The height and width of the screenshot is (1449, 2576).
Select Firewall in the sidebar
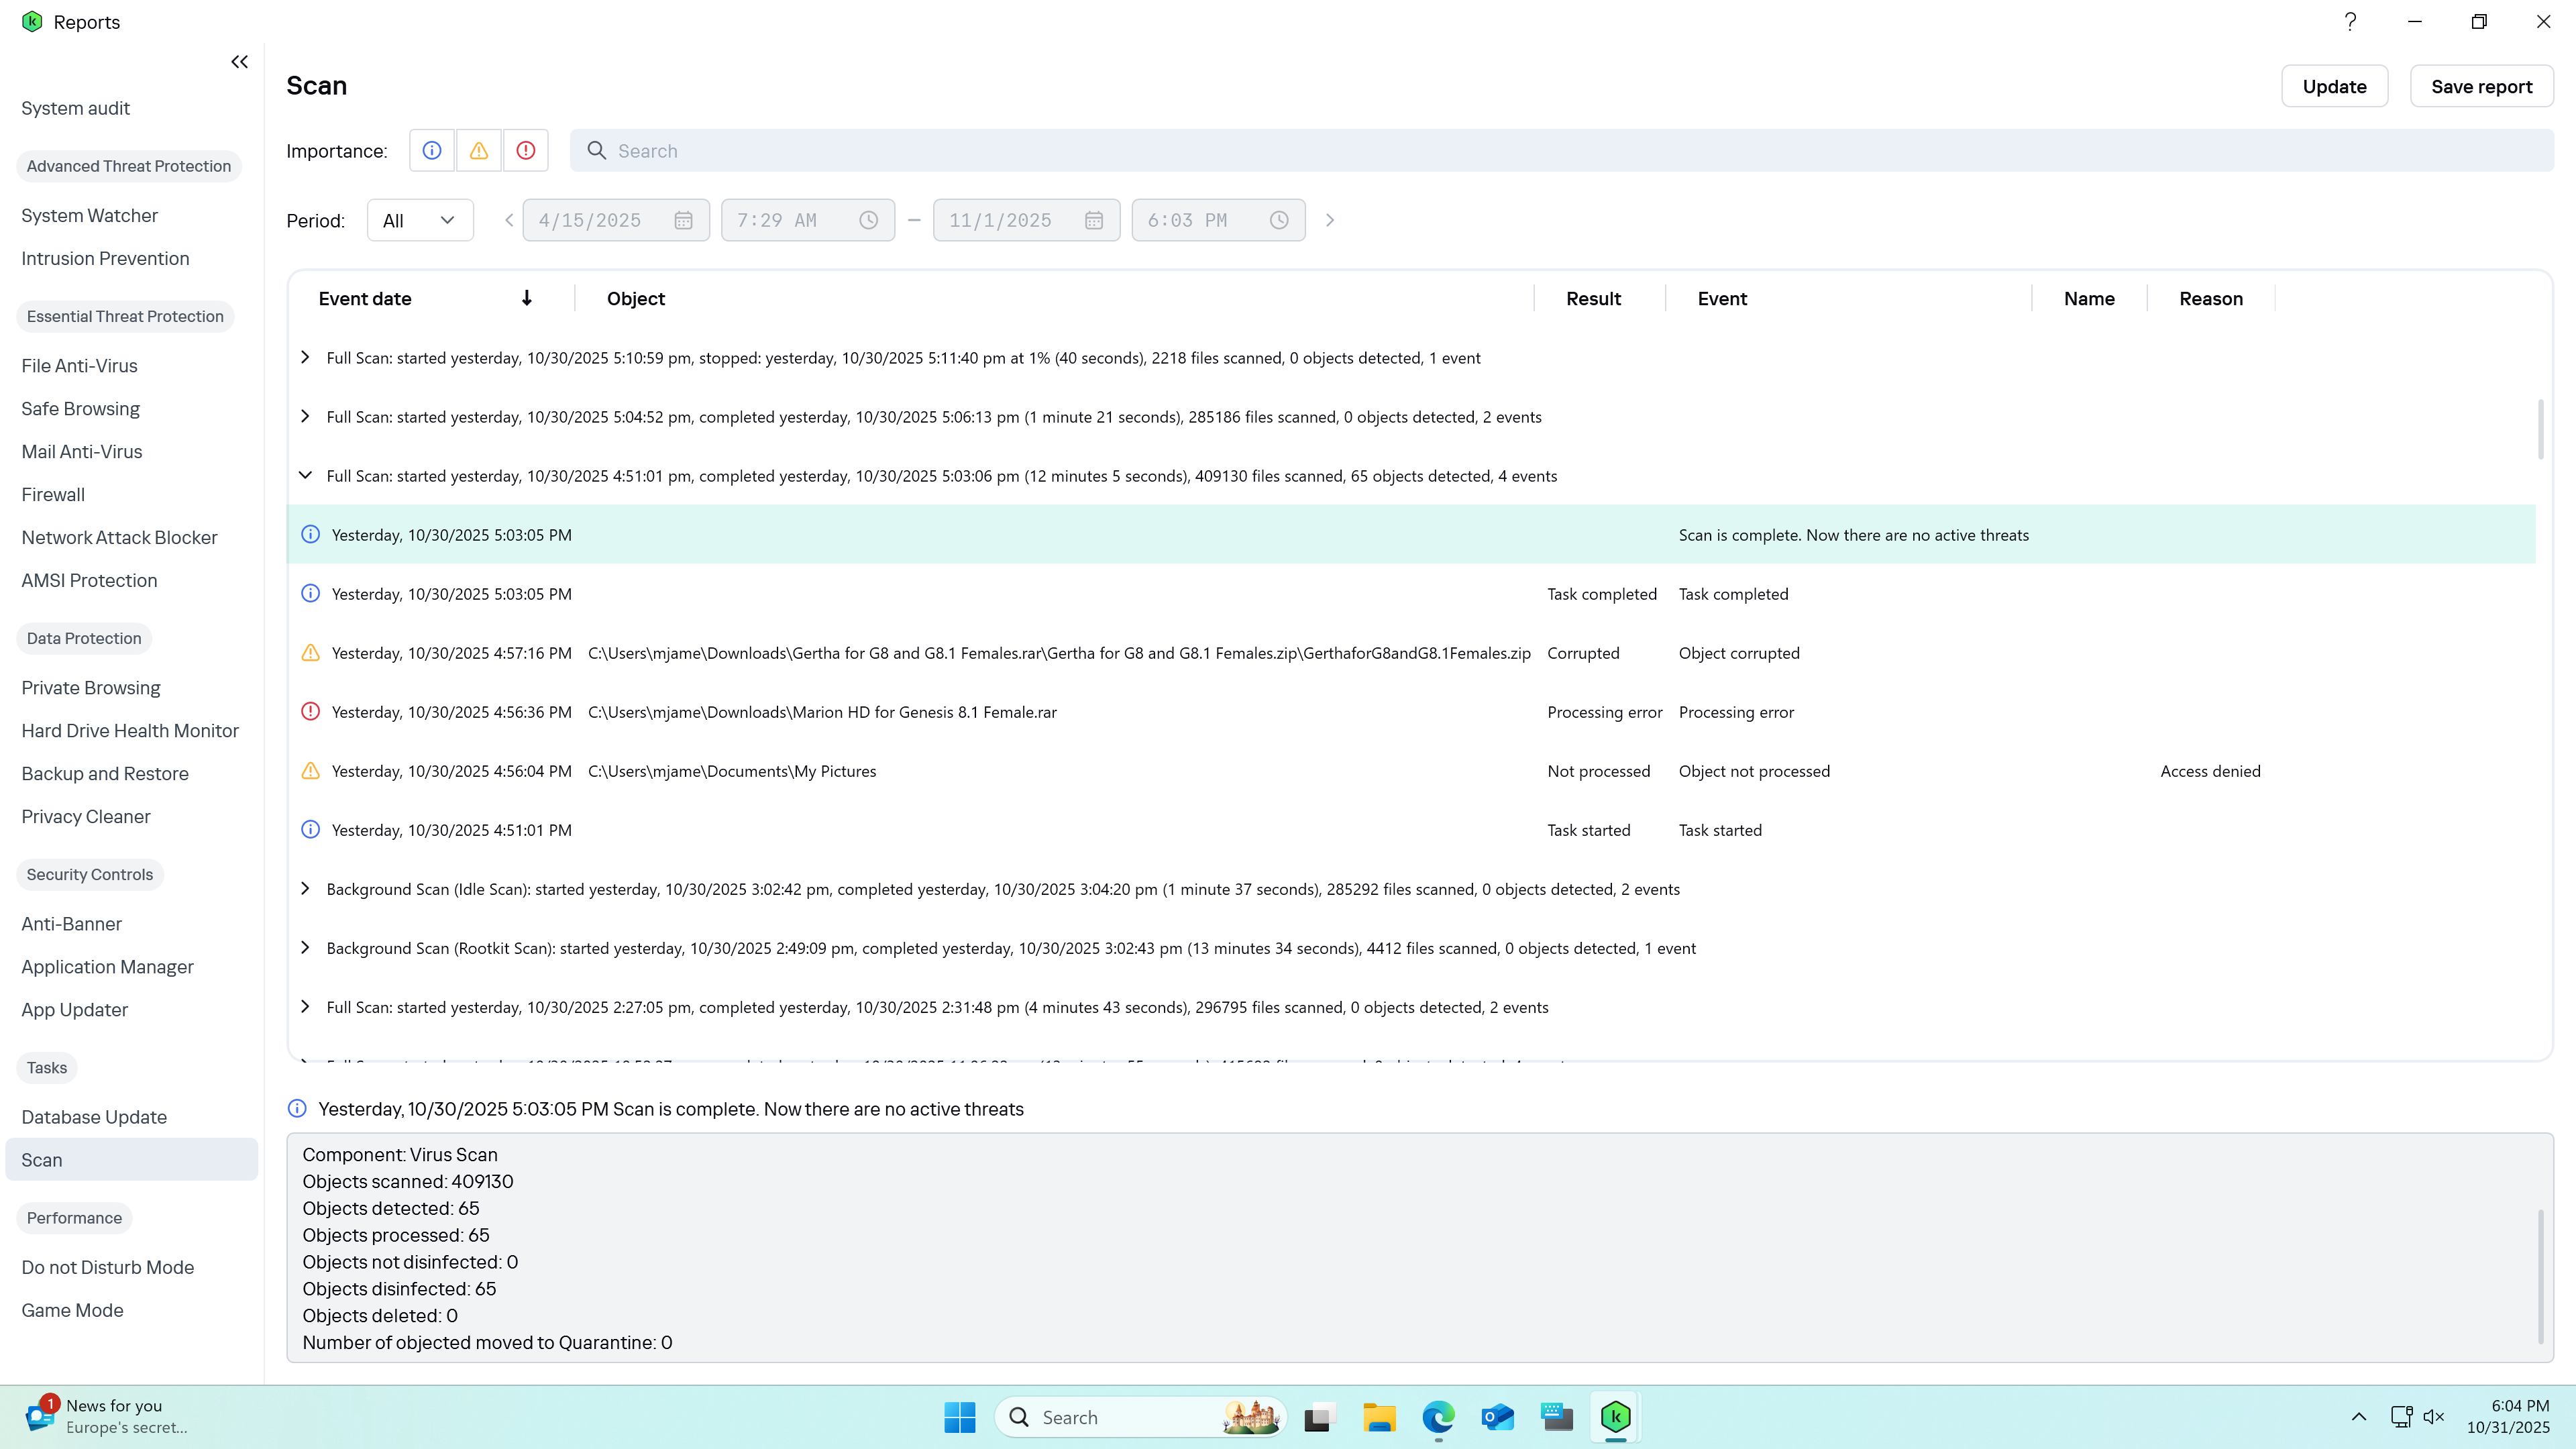pyautogui.click(x=53, y=494)
